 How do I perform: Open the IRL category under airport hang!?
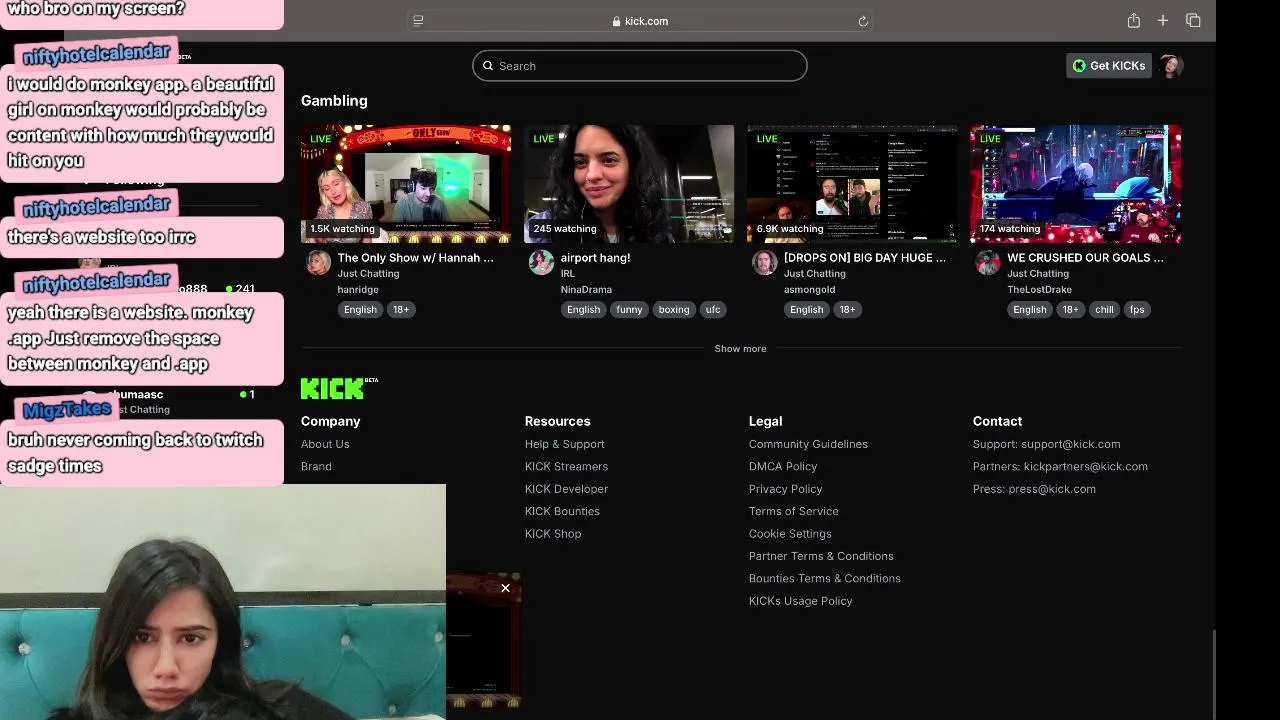[x=567, y=274]
